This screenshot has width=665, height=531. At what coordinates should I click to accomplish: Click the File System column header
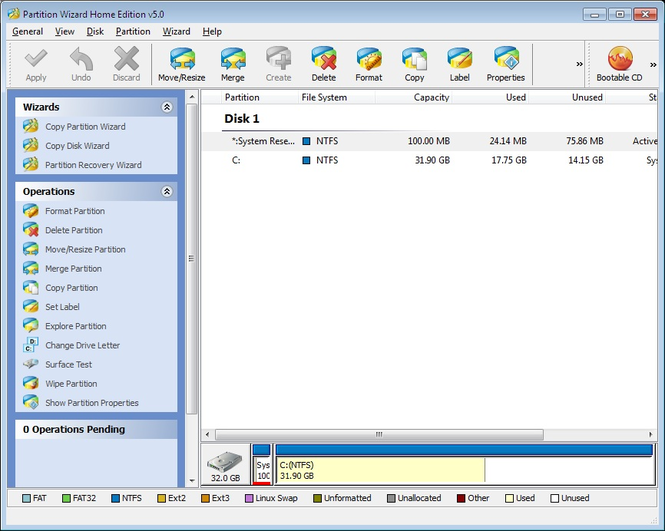pos(337,97)
